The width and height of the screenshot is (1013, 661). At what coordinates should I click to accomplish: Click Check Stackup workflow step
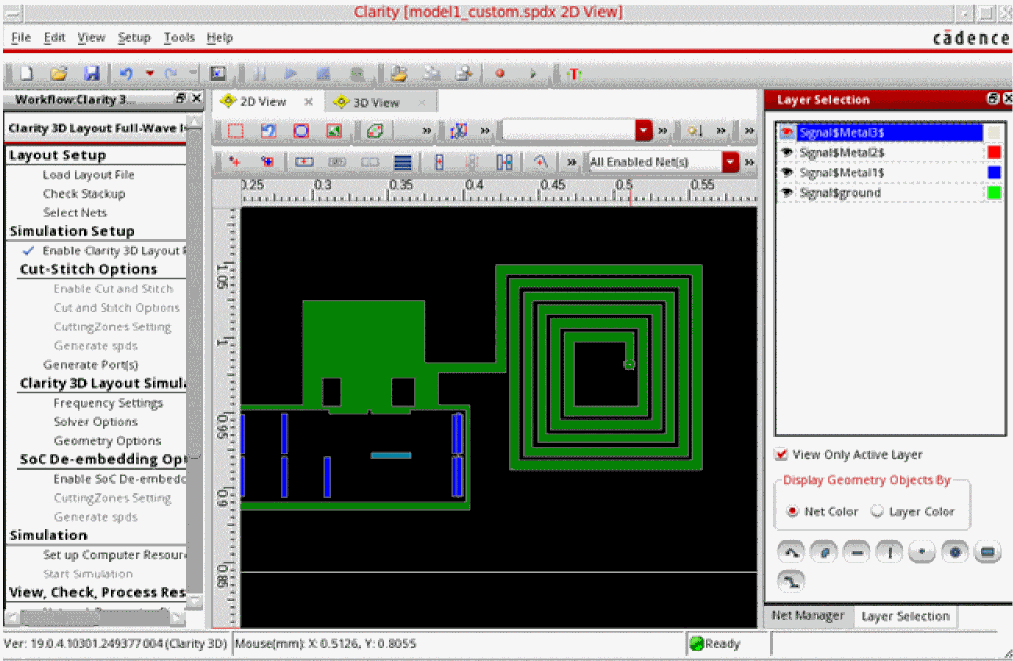[x=84, y=194]
